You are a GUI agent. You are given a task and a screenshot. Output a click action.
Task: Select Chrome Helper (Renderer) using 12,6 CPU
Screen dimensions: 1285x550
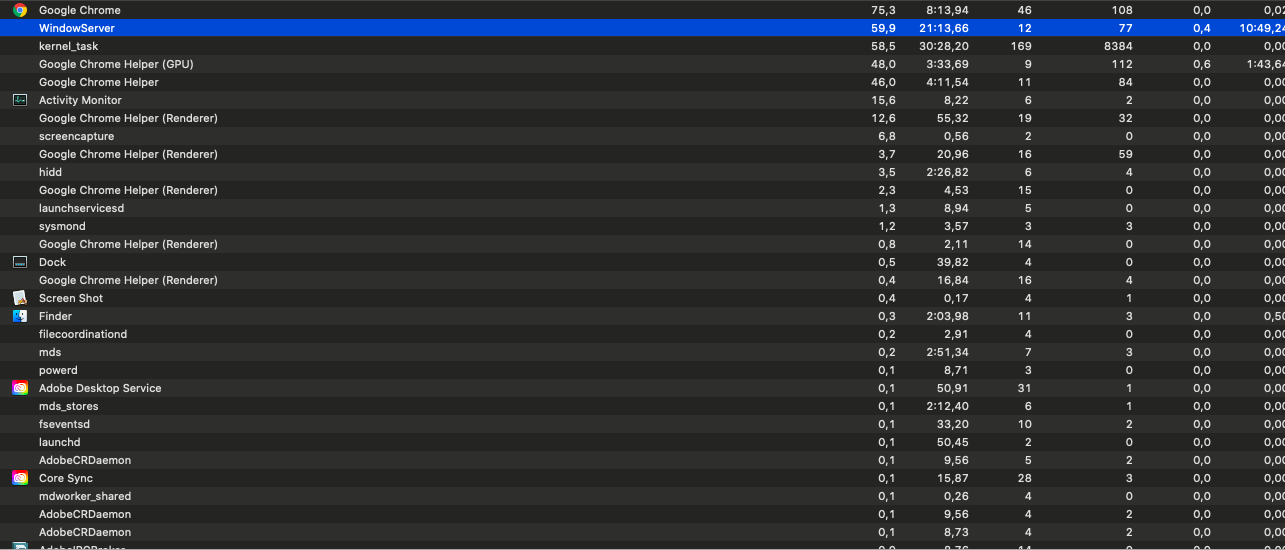coord(128,118)
